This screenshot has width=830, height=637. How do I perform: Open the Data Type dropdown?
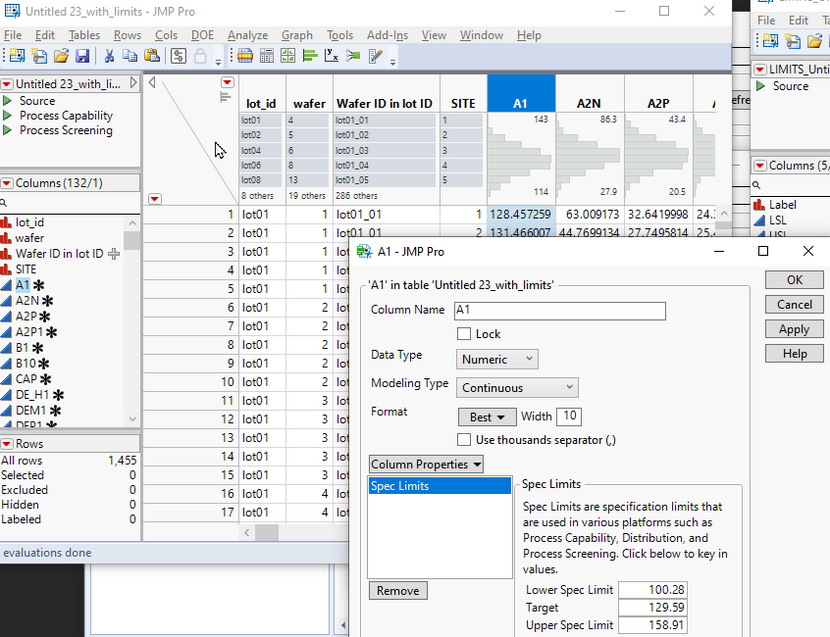[497, 359]
